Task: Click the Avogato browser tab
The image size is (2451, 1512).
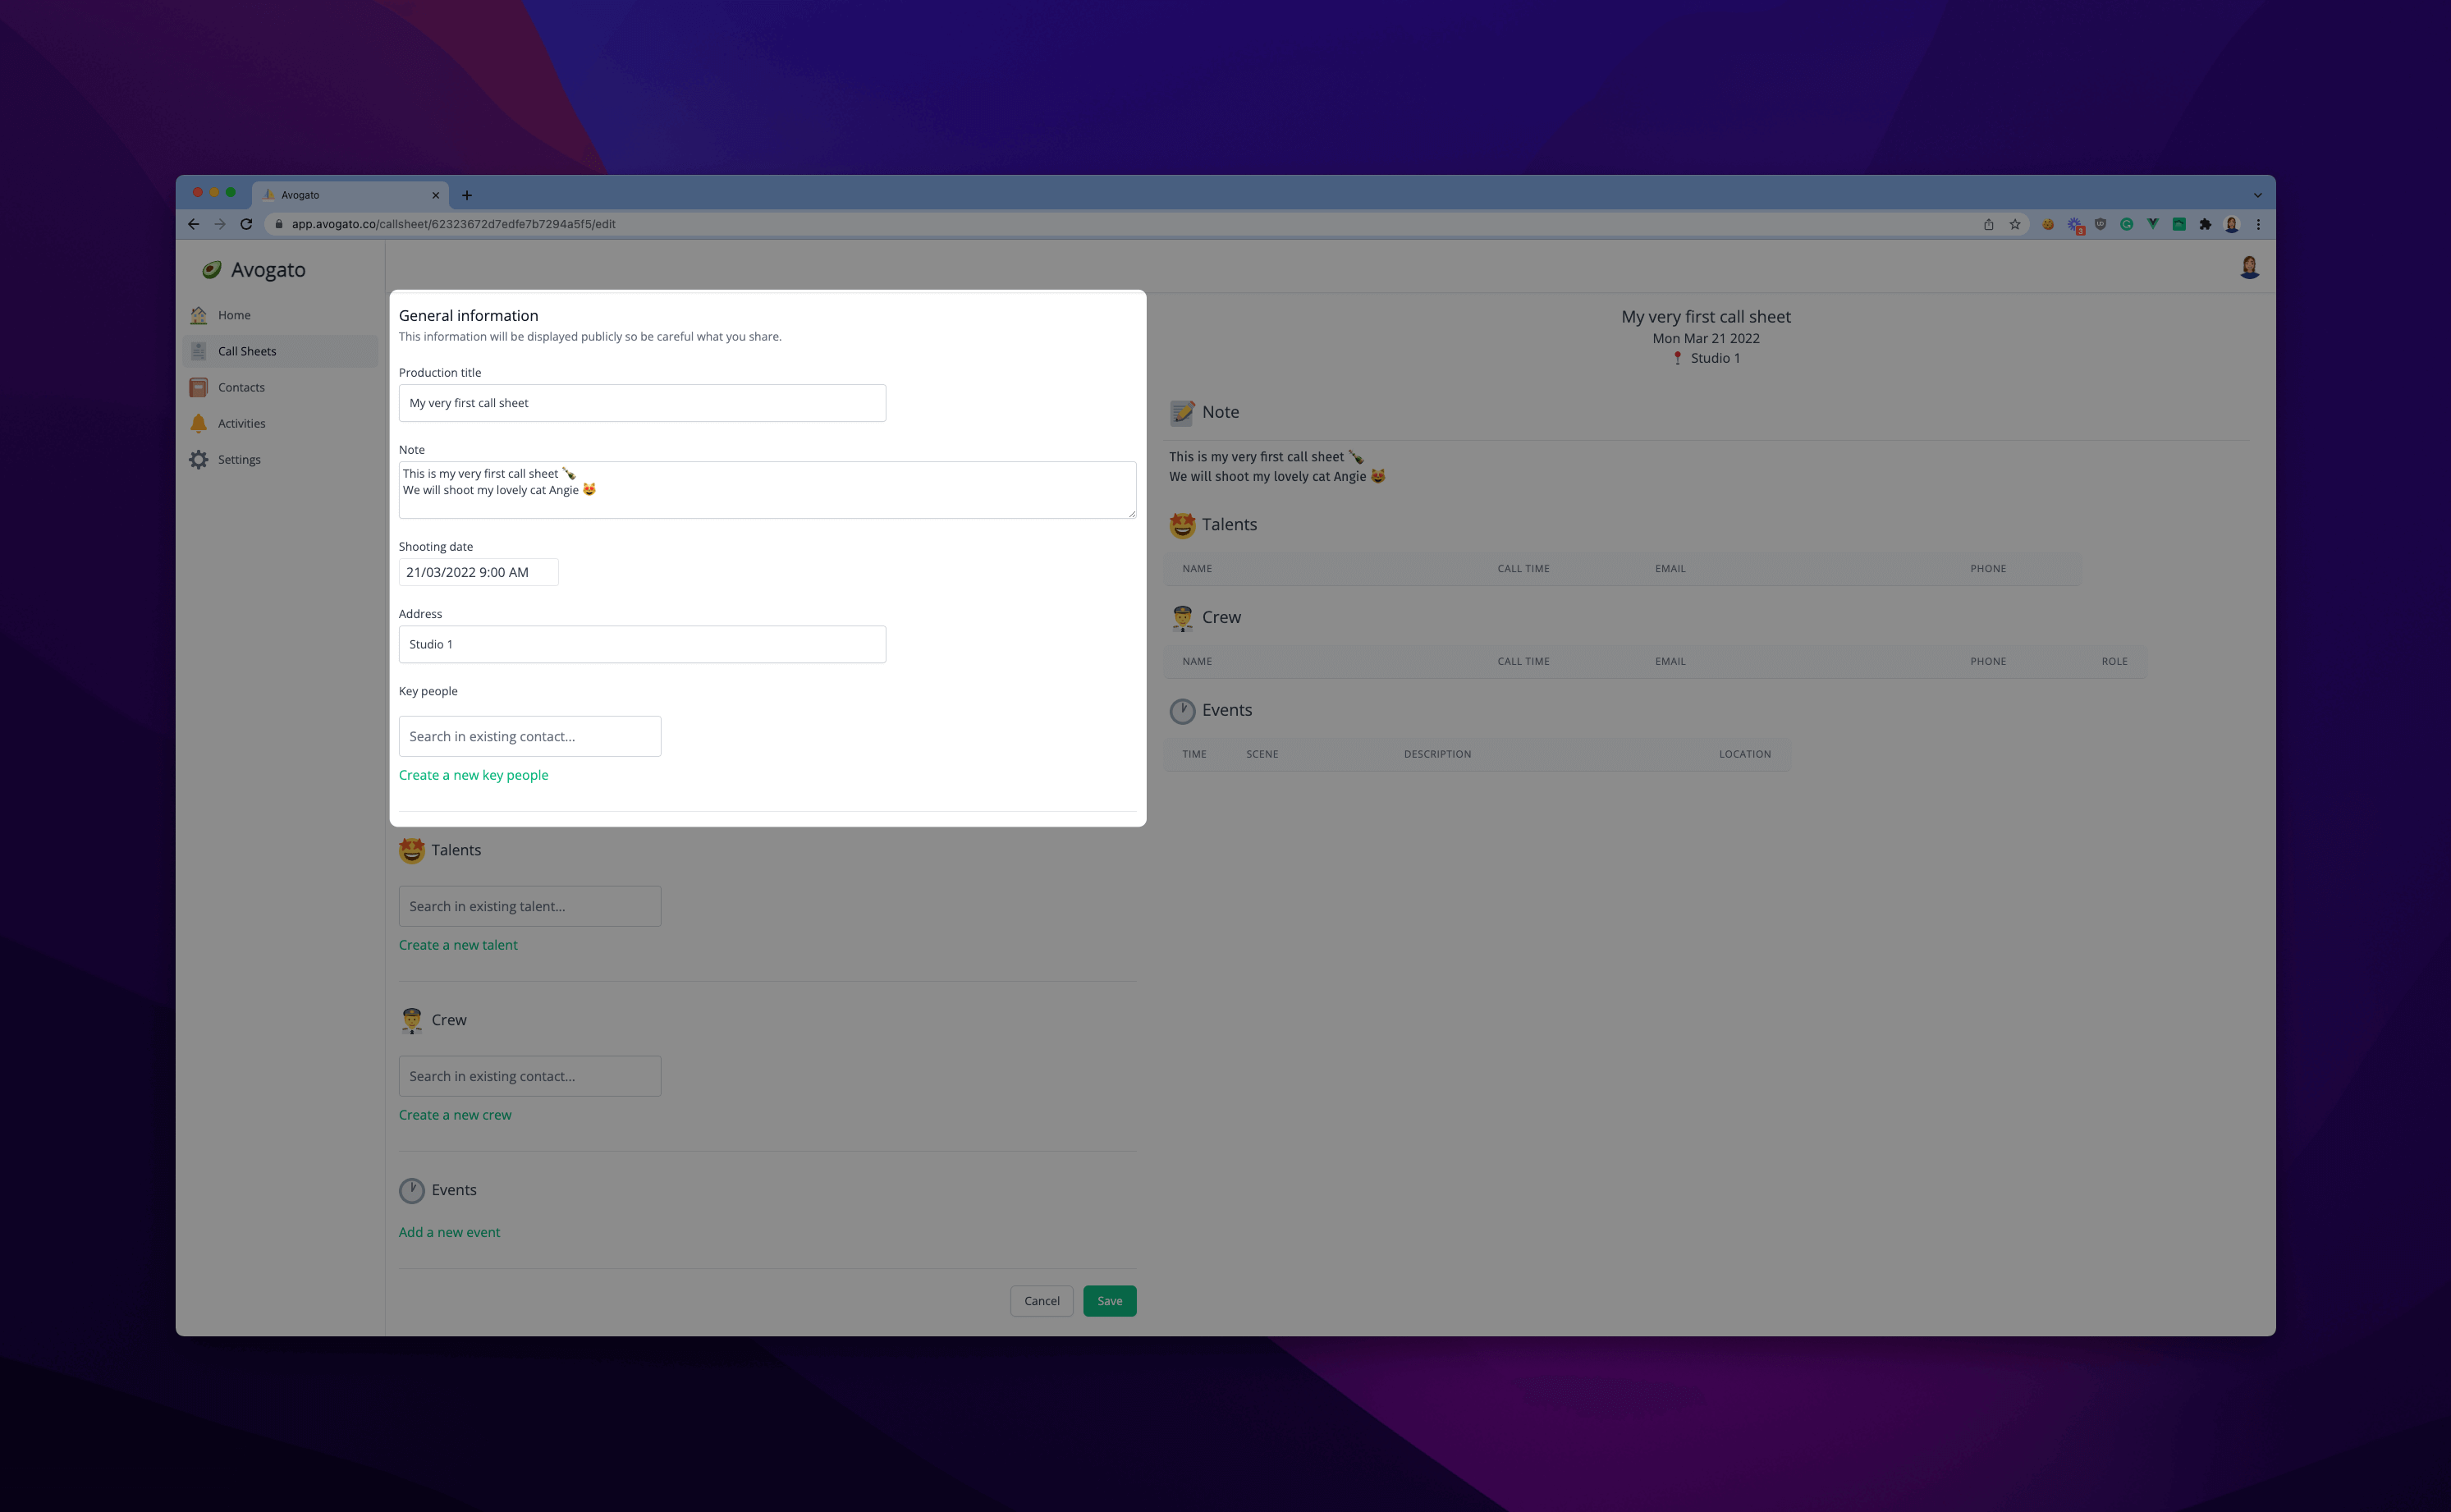Action: (x=346, y=195)
